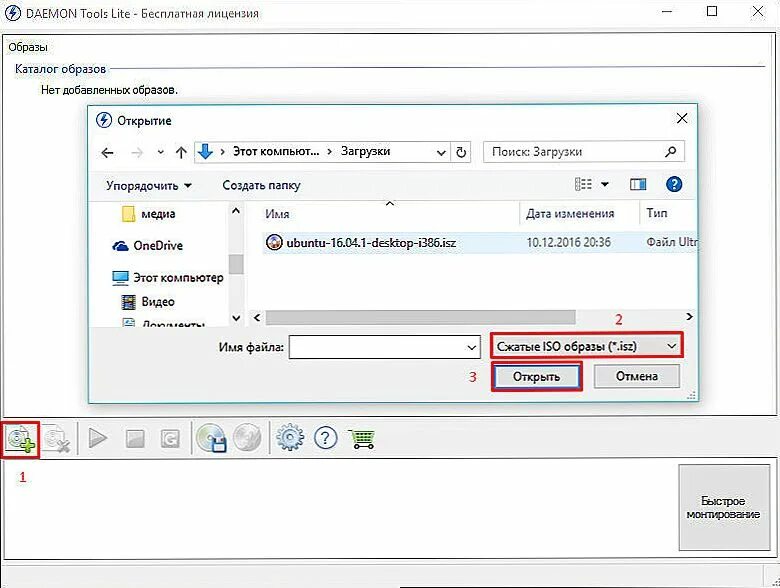Viewport: 780px width, 588px height.
Task: Expand the view options dropdown arrow
Action: 605,185
